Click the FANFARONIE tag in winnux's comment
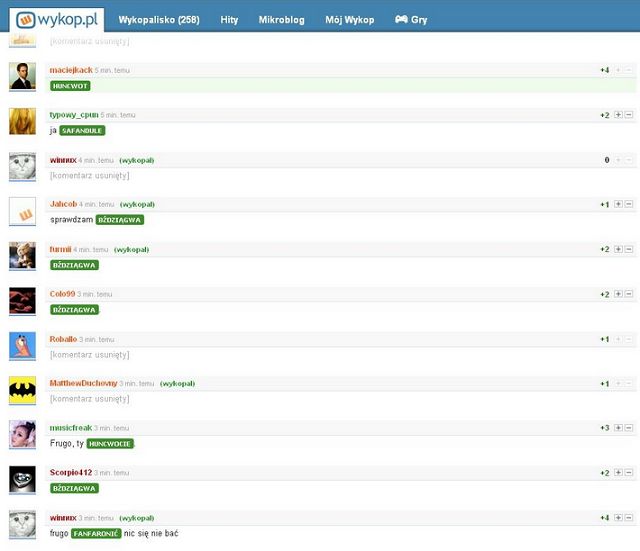 pos(96,533)
